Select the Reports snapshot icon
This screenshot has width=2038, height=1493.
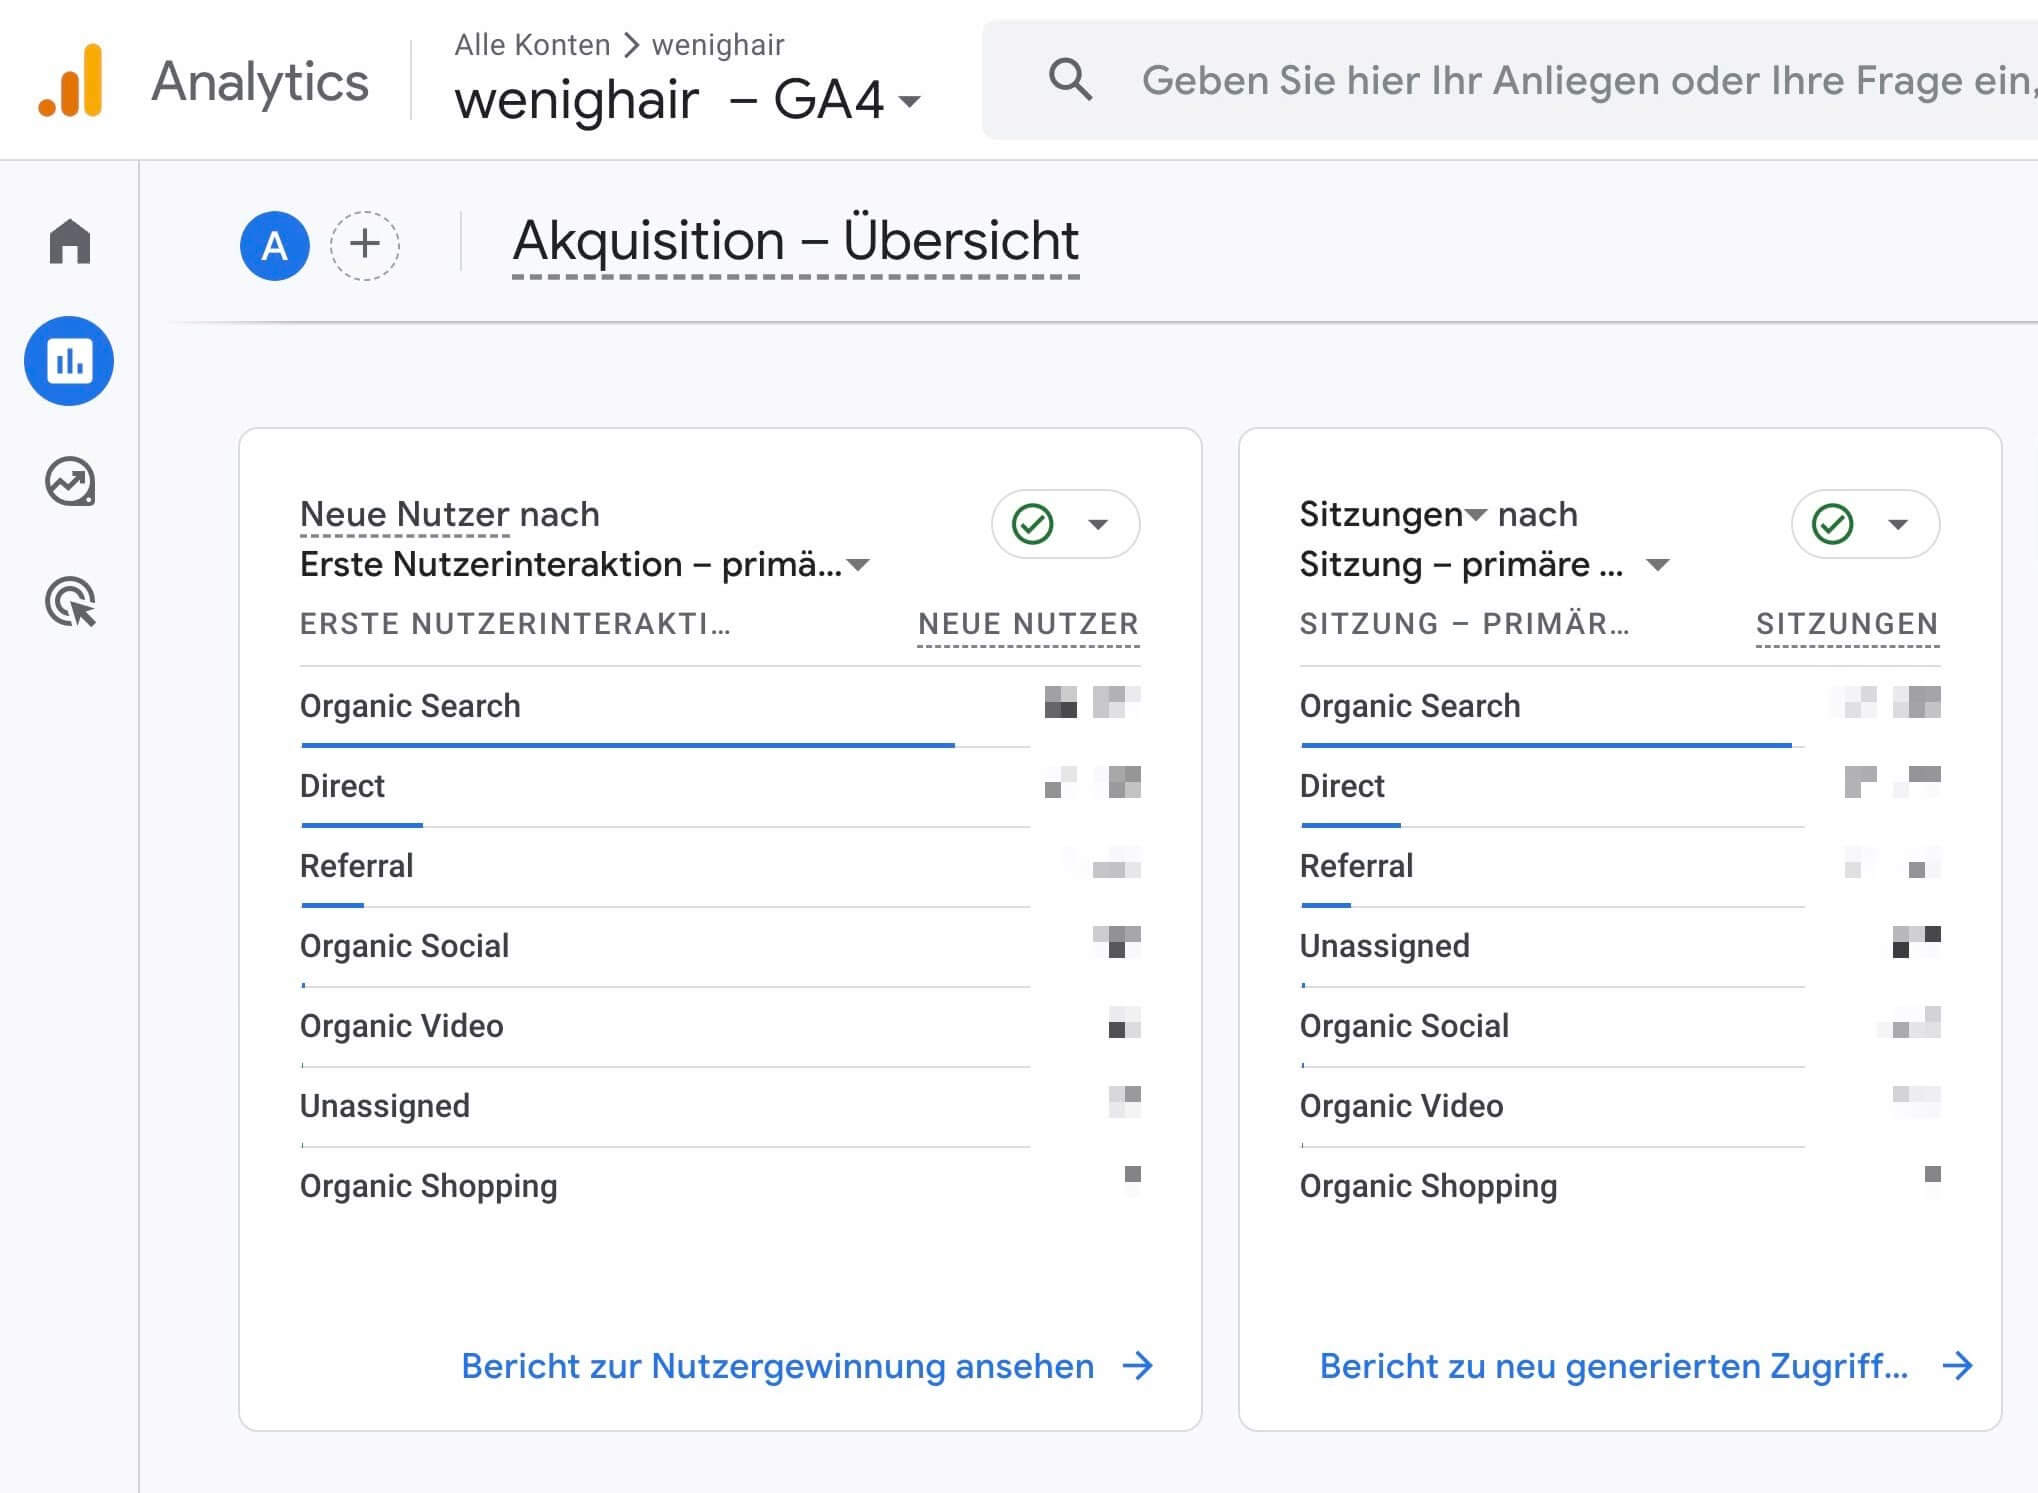[x=70, y=361]
